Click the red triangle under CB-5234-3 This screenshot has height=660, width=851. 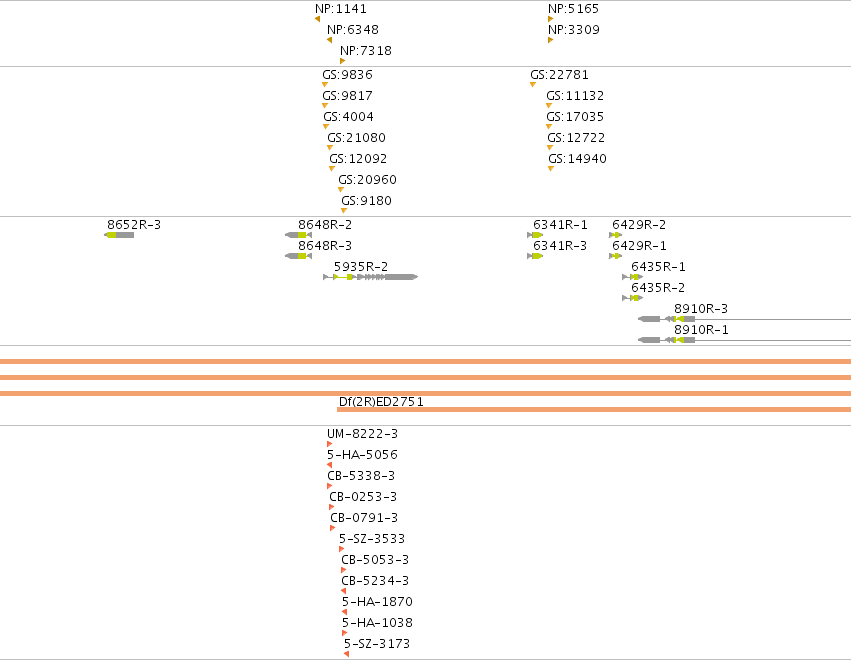click(344, 591)
